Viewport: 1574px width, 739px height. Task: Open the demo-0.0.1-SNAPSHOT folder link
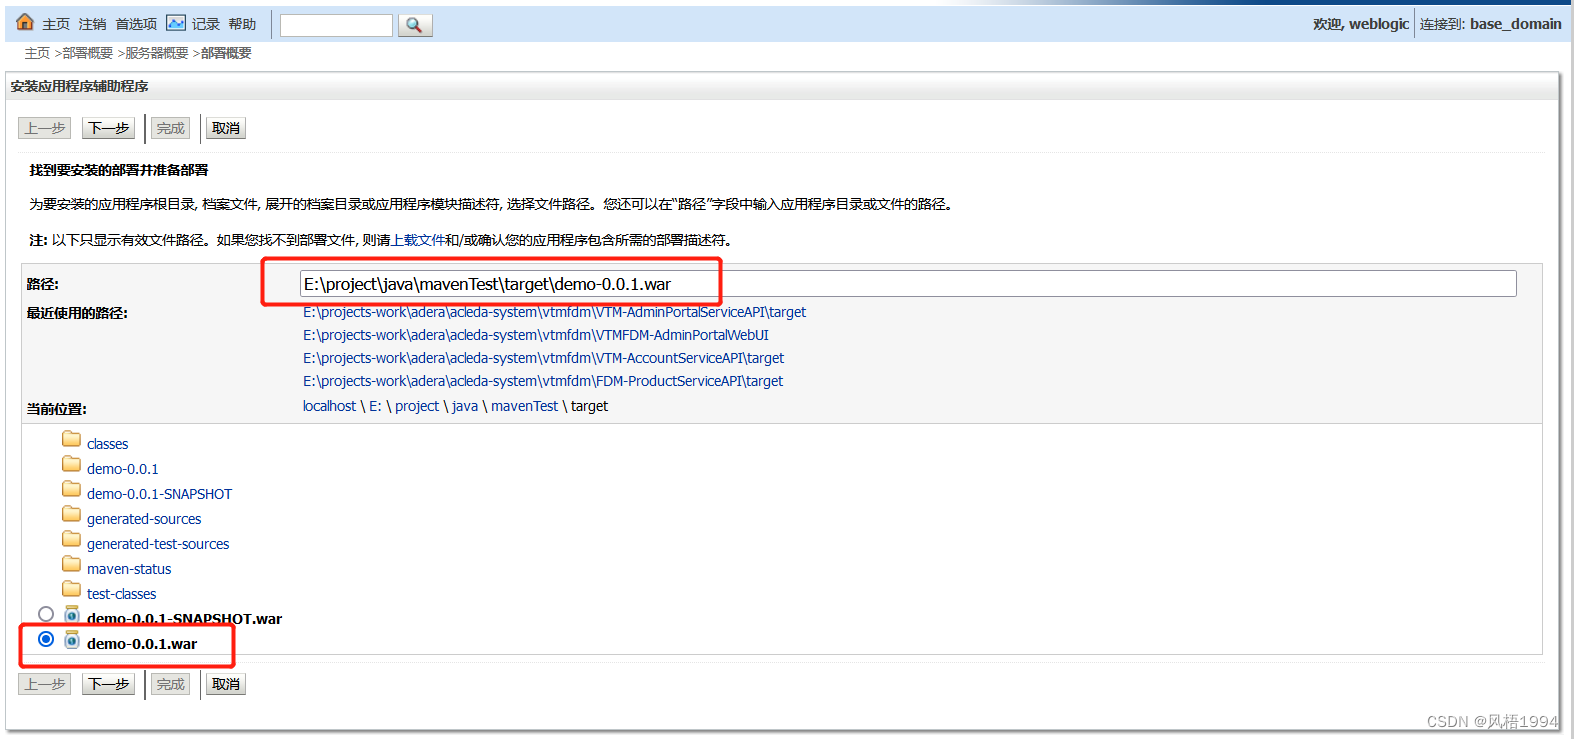coord(159,494)
